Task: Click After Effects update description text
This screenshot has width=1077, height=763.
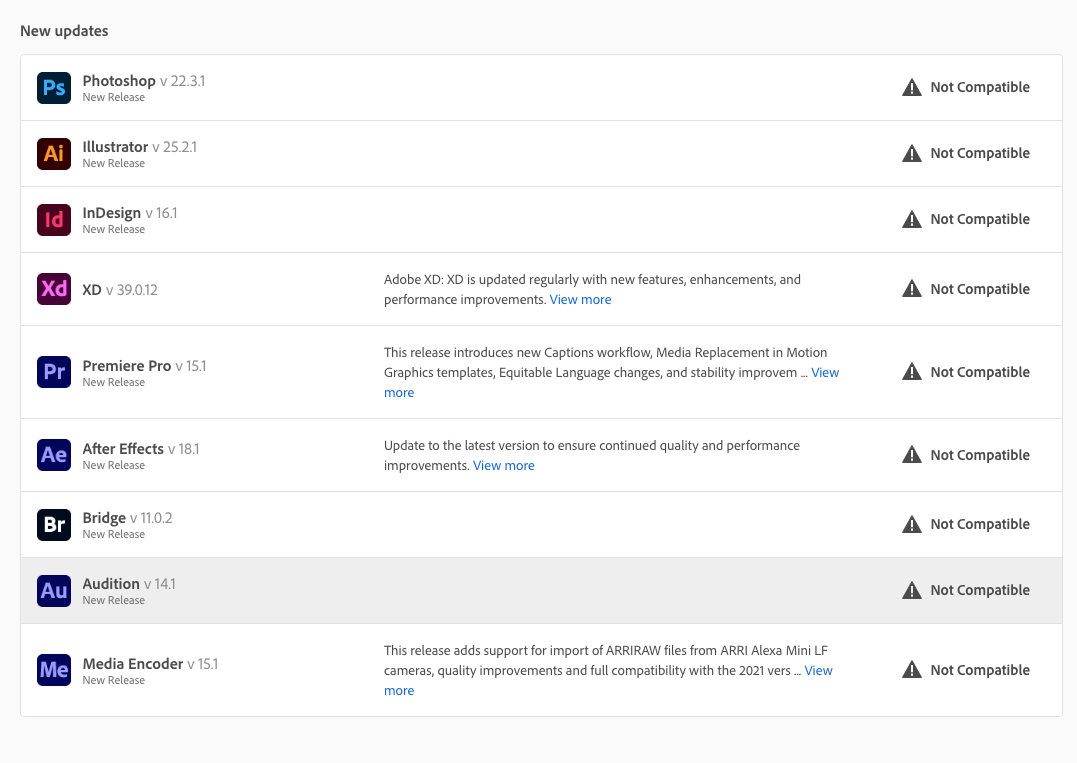Action: [x=592, y=455]
